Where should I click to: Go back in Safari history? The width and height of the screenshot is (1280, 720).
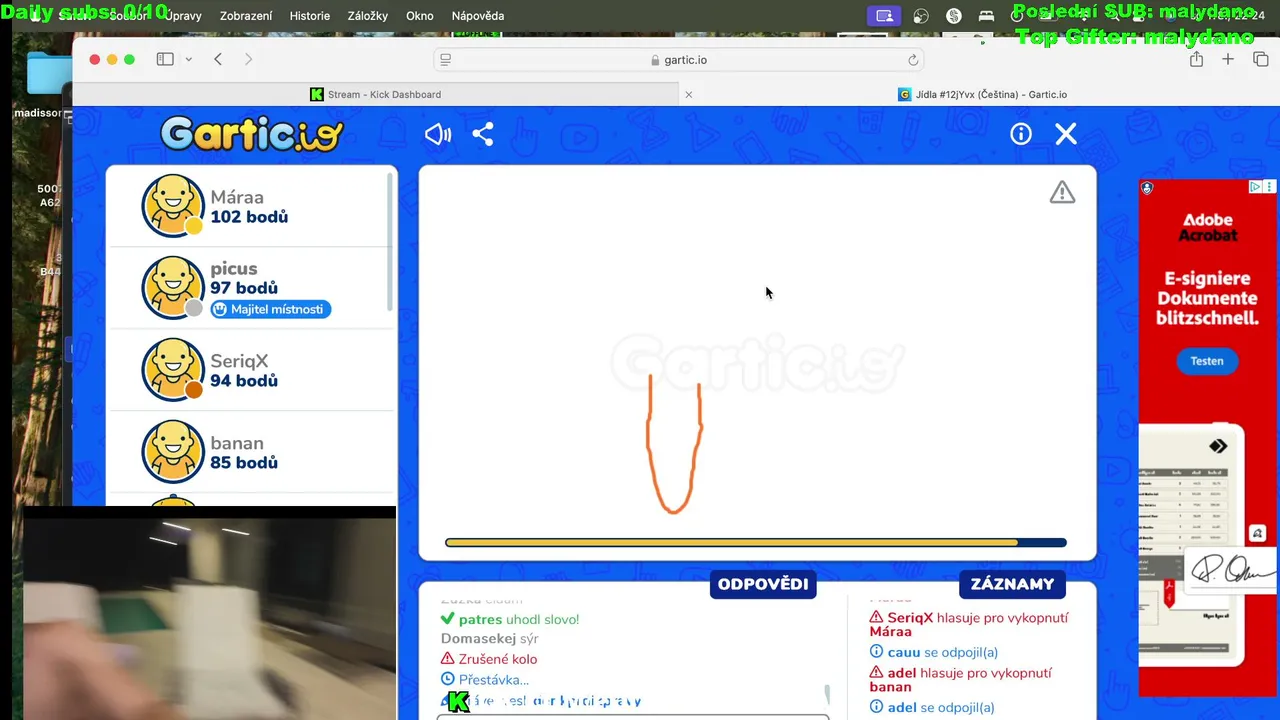click(x=218, y=59)
